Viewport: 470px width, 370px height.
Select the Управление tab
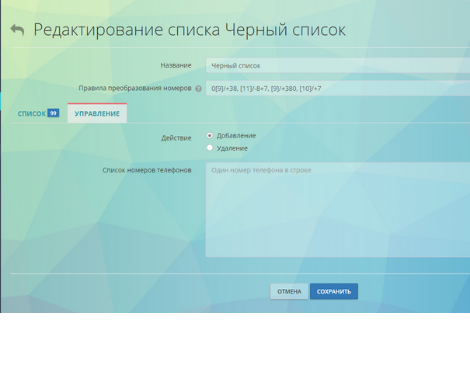click(x=97, y=113)
